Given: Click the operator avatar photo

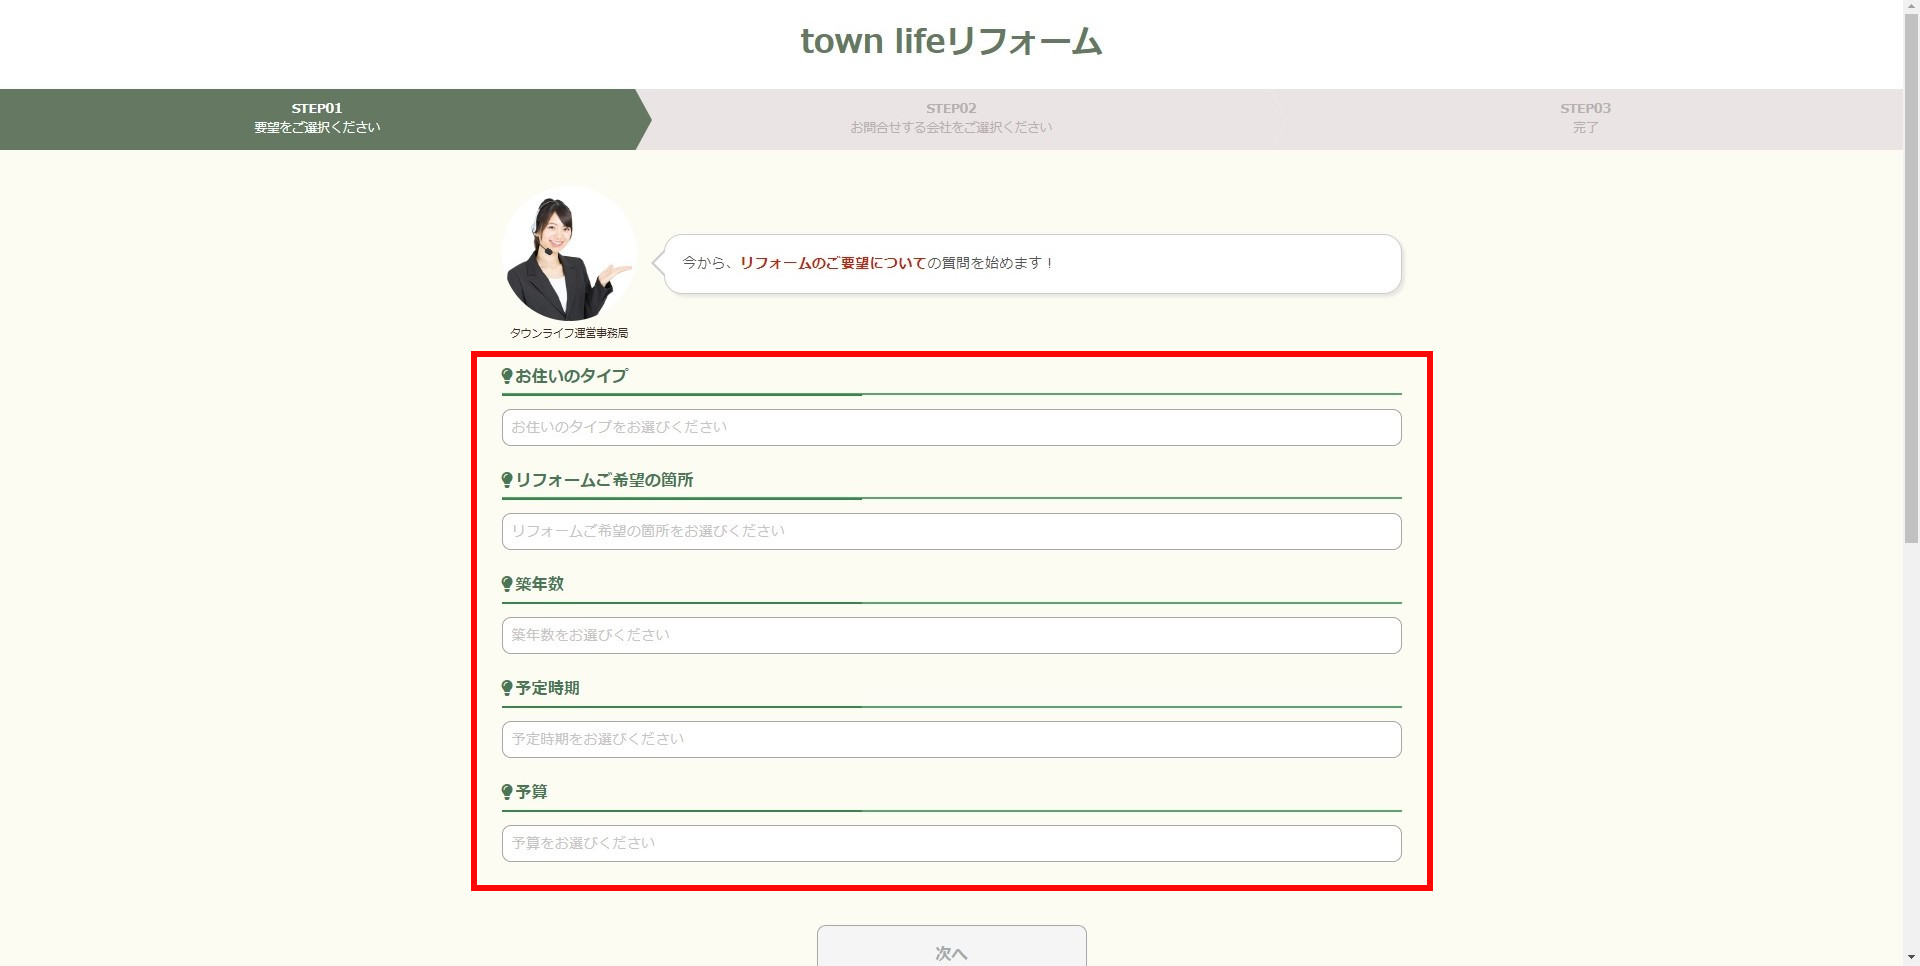Looking at the screenshot, I should coord(568,254).
